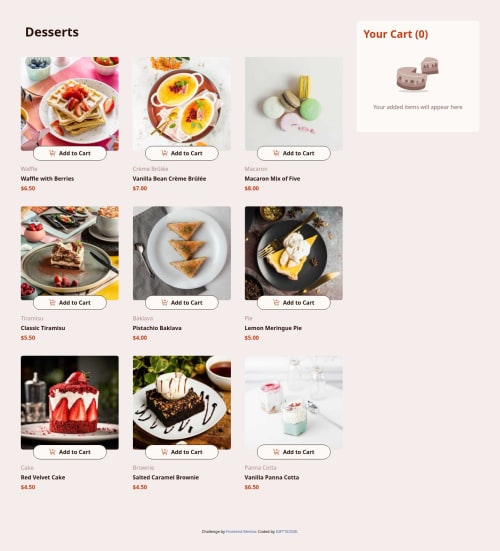Click the empty cart cake illustration
Image resolution: width=500 pixels, height=551 pixels.
[x=417, y=74]
